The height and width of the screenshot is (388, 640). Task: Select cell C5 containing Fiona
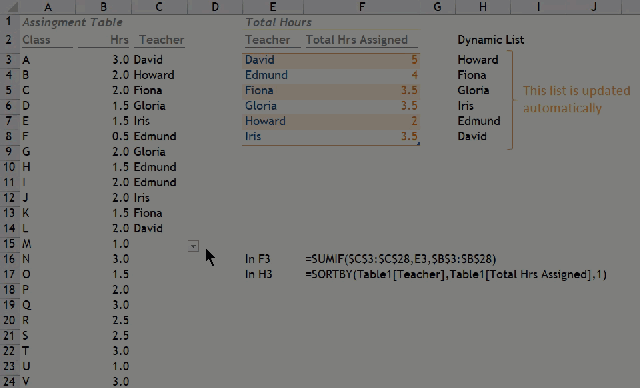(x=148, y=90)
